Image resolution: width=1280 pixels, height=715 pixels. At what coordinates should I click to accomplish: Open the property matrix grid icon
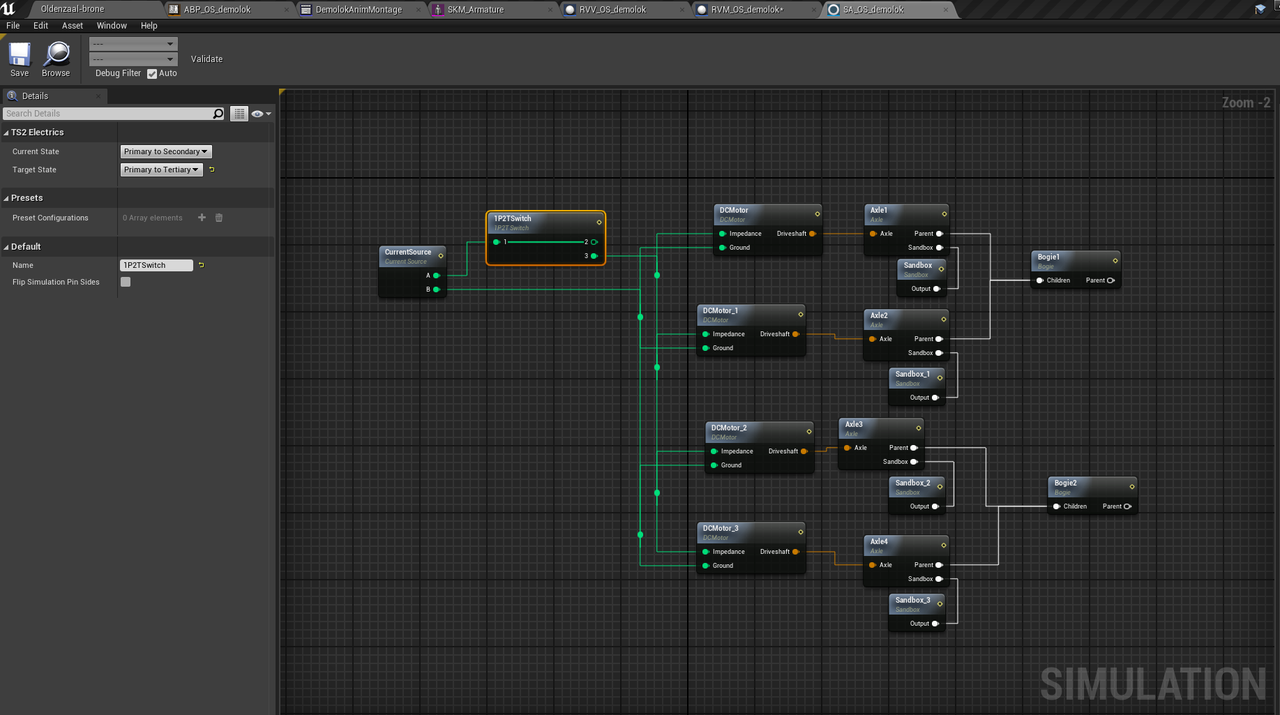(x=239, y=114)
